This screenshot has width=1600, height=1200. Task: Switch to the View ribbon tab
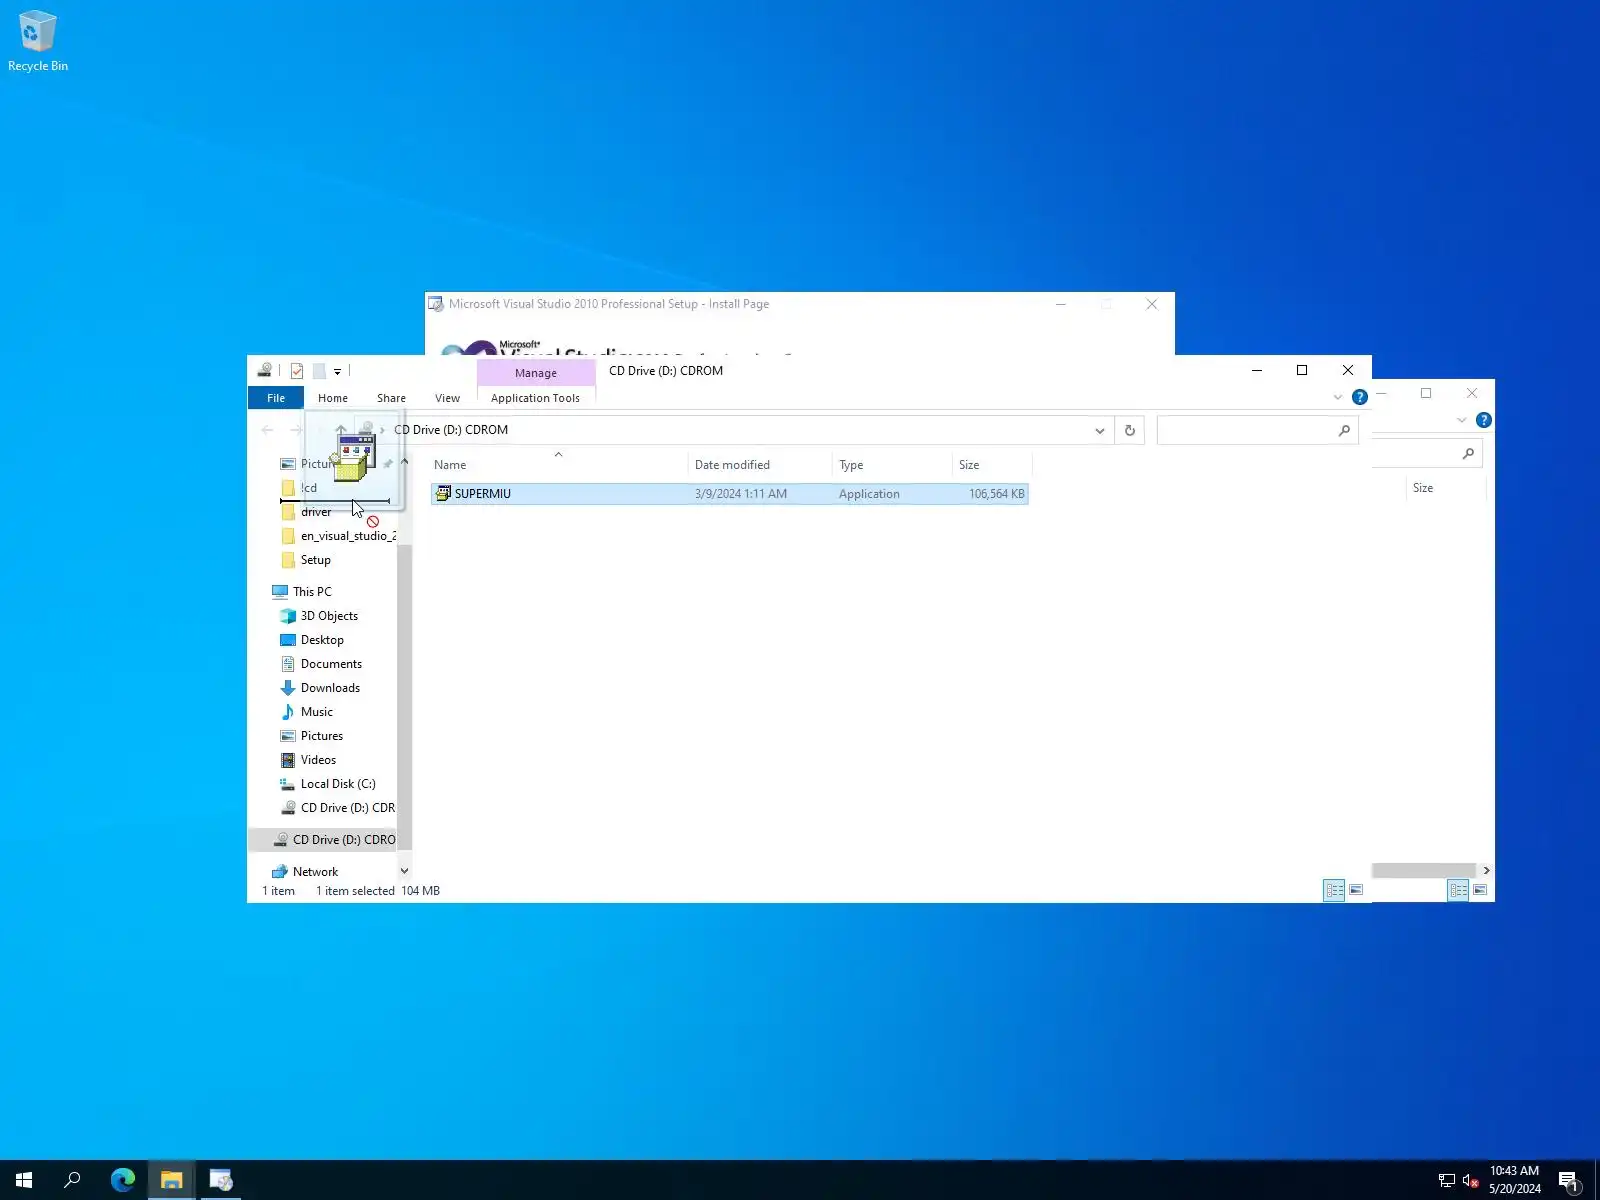(447, 398)
